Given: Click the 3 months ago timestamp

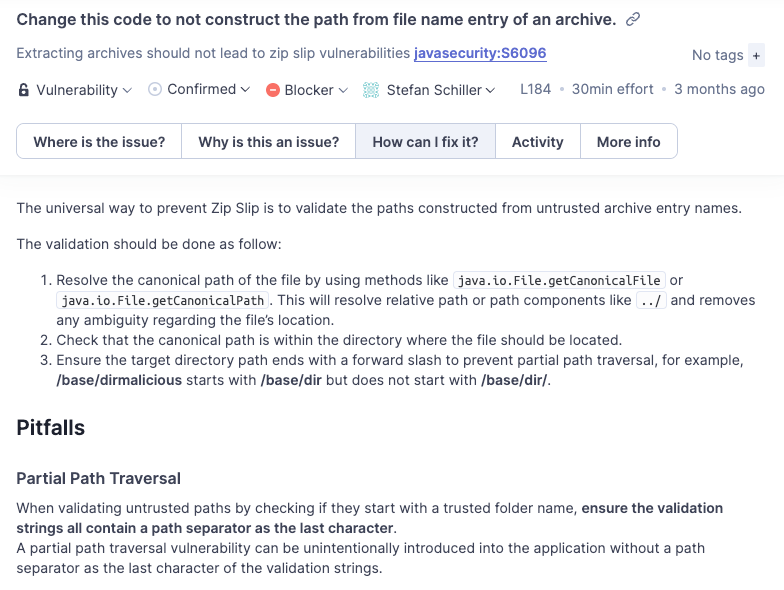Looking at the screenshot, I should [719, 89].
